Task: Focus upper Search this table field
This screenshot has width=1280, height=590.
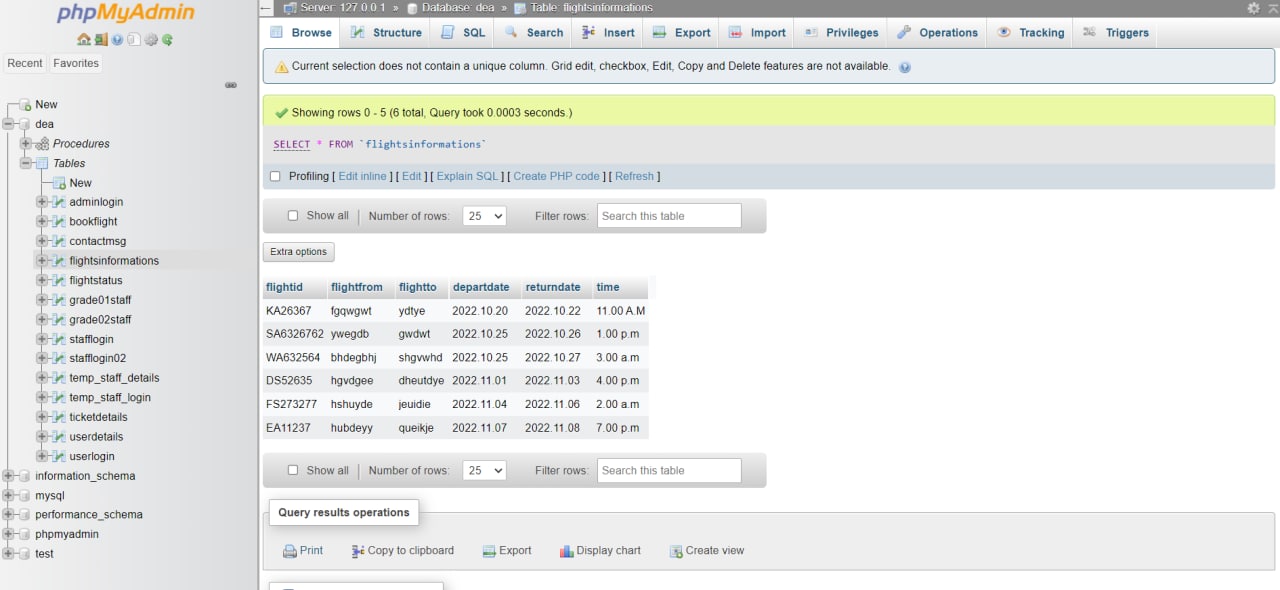Action: click(x=669, y=216)
